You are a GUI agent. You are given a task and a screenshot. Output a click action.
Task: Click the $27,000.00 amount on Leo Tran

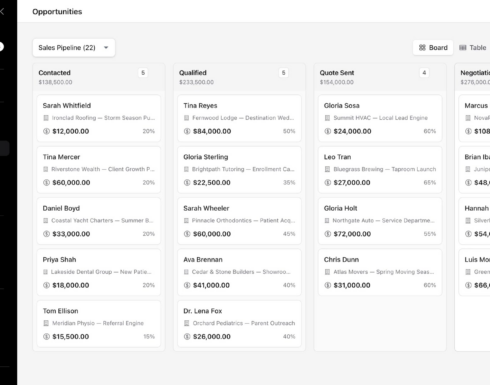(x=352, y=183)
